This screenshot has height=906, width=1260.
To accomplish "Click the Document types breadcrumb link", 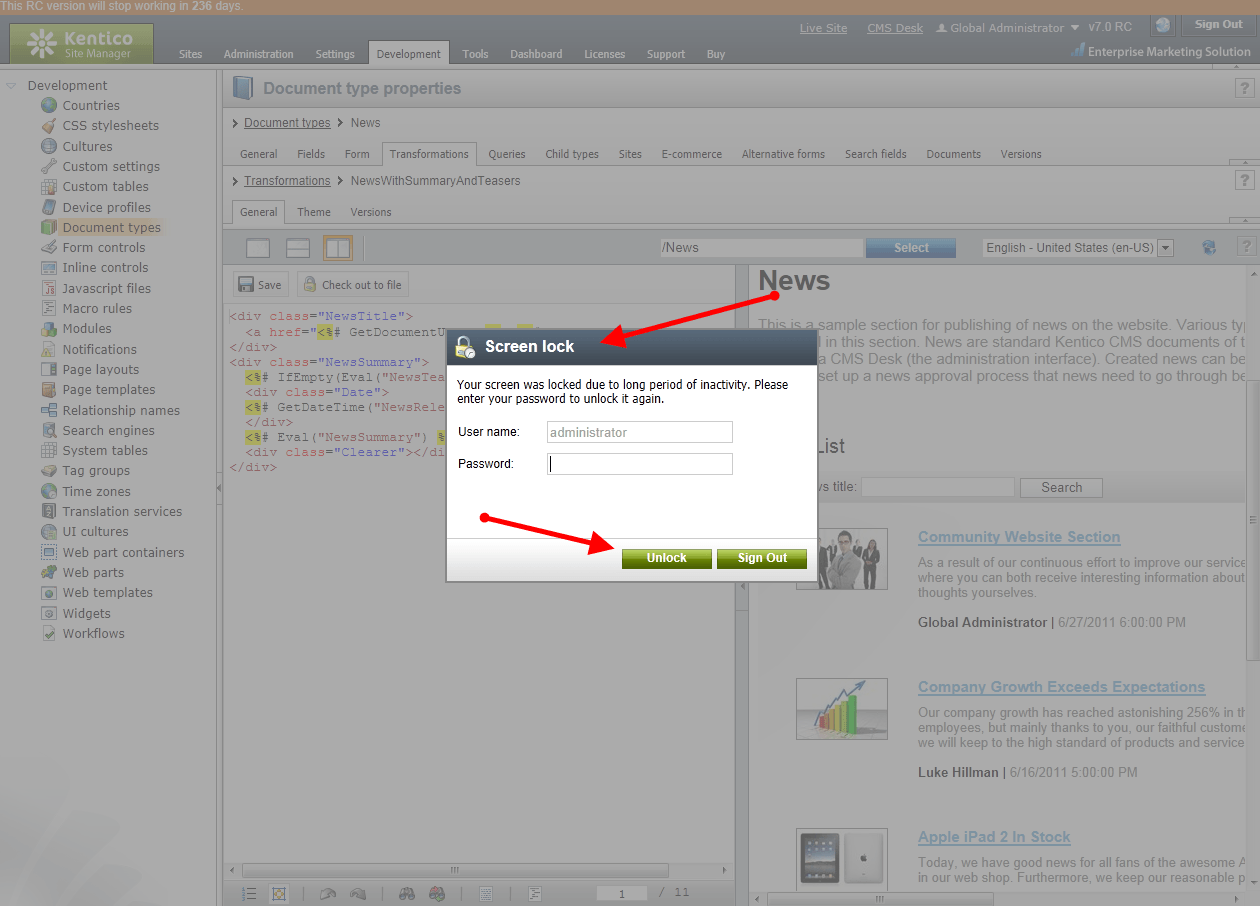I will coord(287,123).
